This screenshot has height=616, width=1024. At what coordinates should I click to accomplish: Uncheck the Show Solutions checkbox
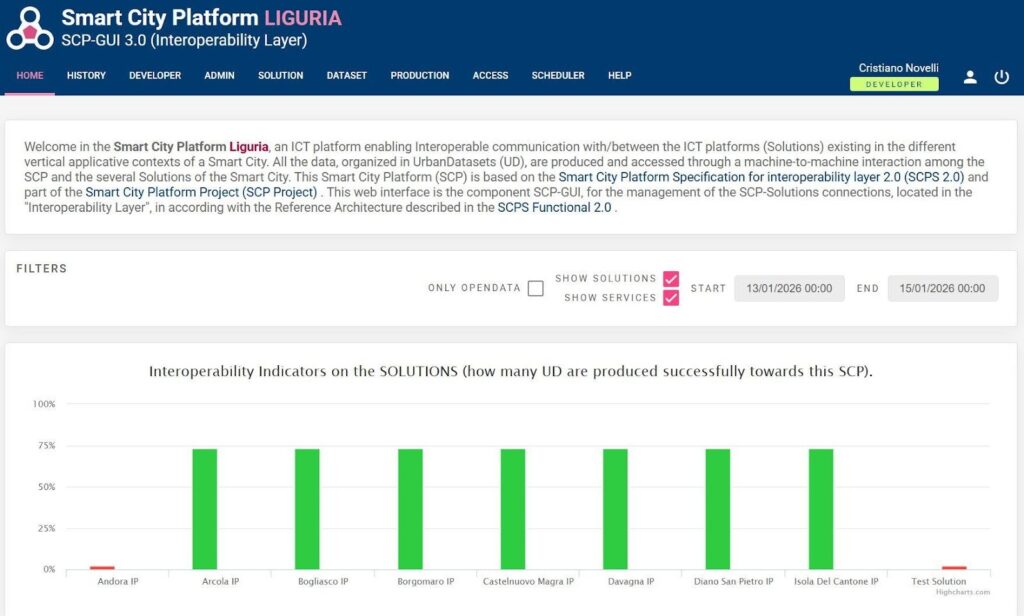pyautogui.click(x=671, y=279)
